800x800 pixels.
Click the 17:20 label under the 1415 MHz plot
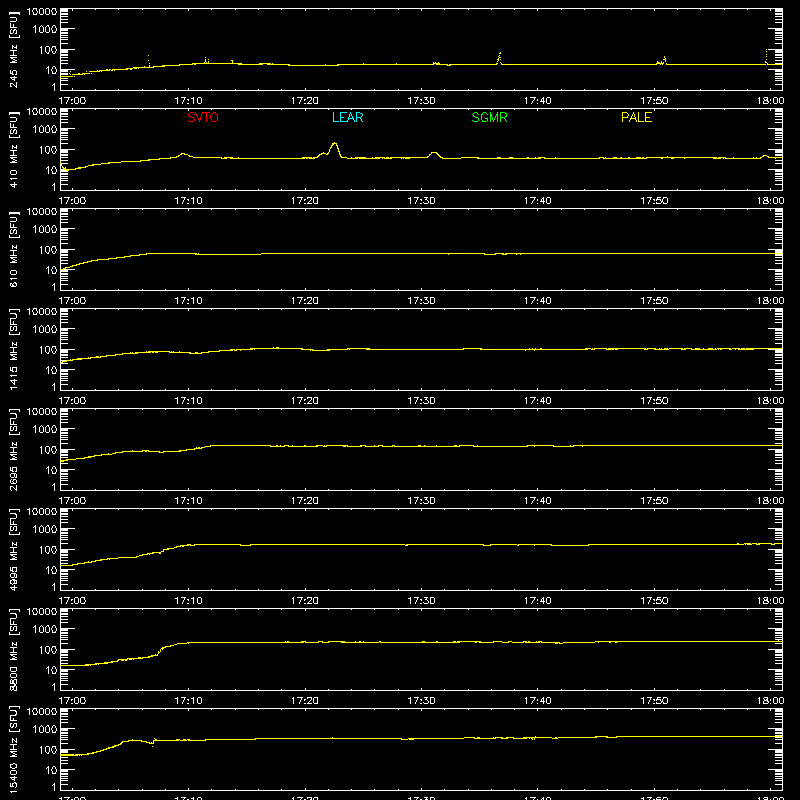(x=305, y=401)
